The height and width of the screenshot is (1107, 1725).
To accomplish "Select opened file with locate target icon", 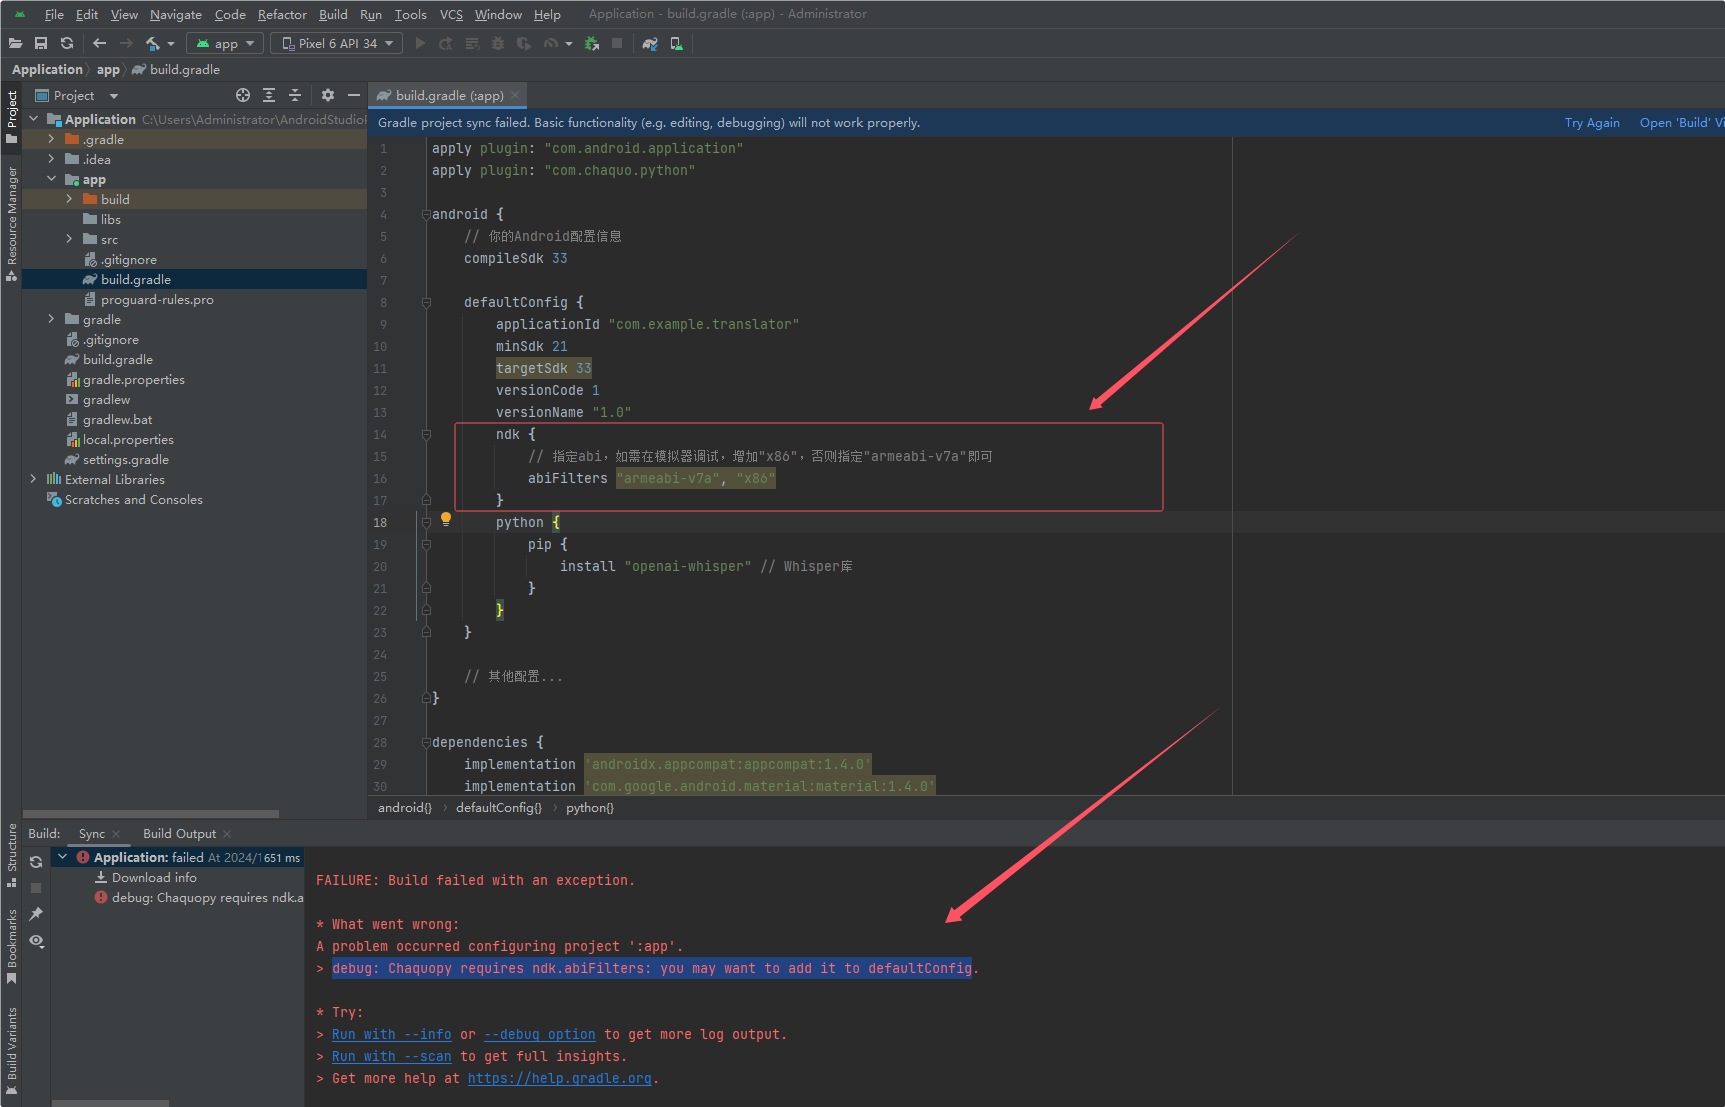I will (x=242, y=95).
